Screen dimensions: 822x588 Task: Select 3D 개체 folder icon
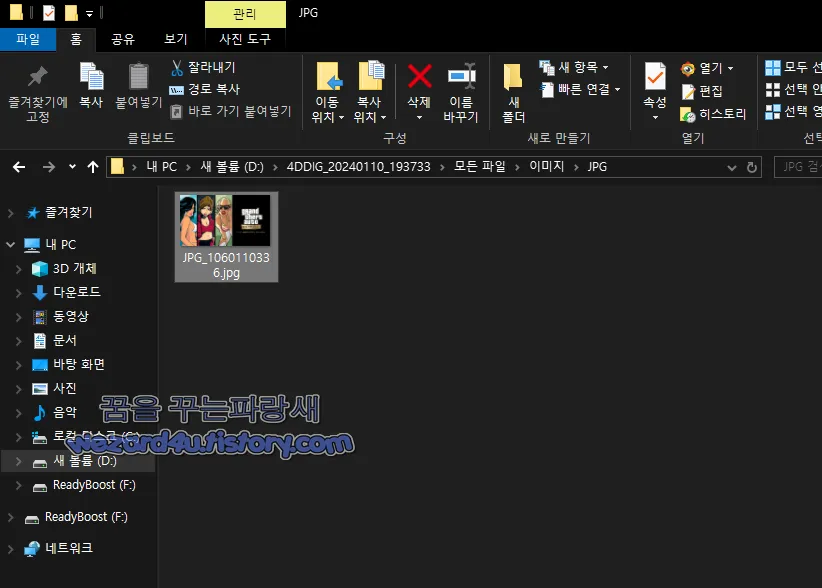click(x=40, y=269)
